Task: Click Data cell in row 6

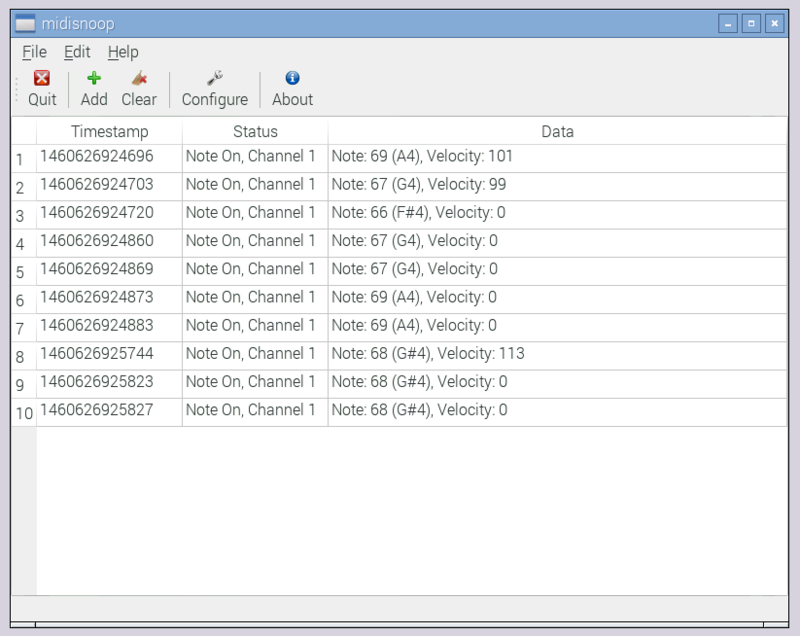Action: click(x=557, y=299)
